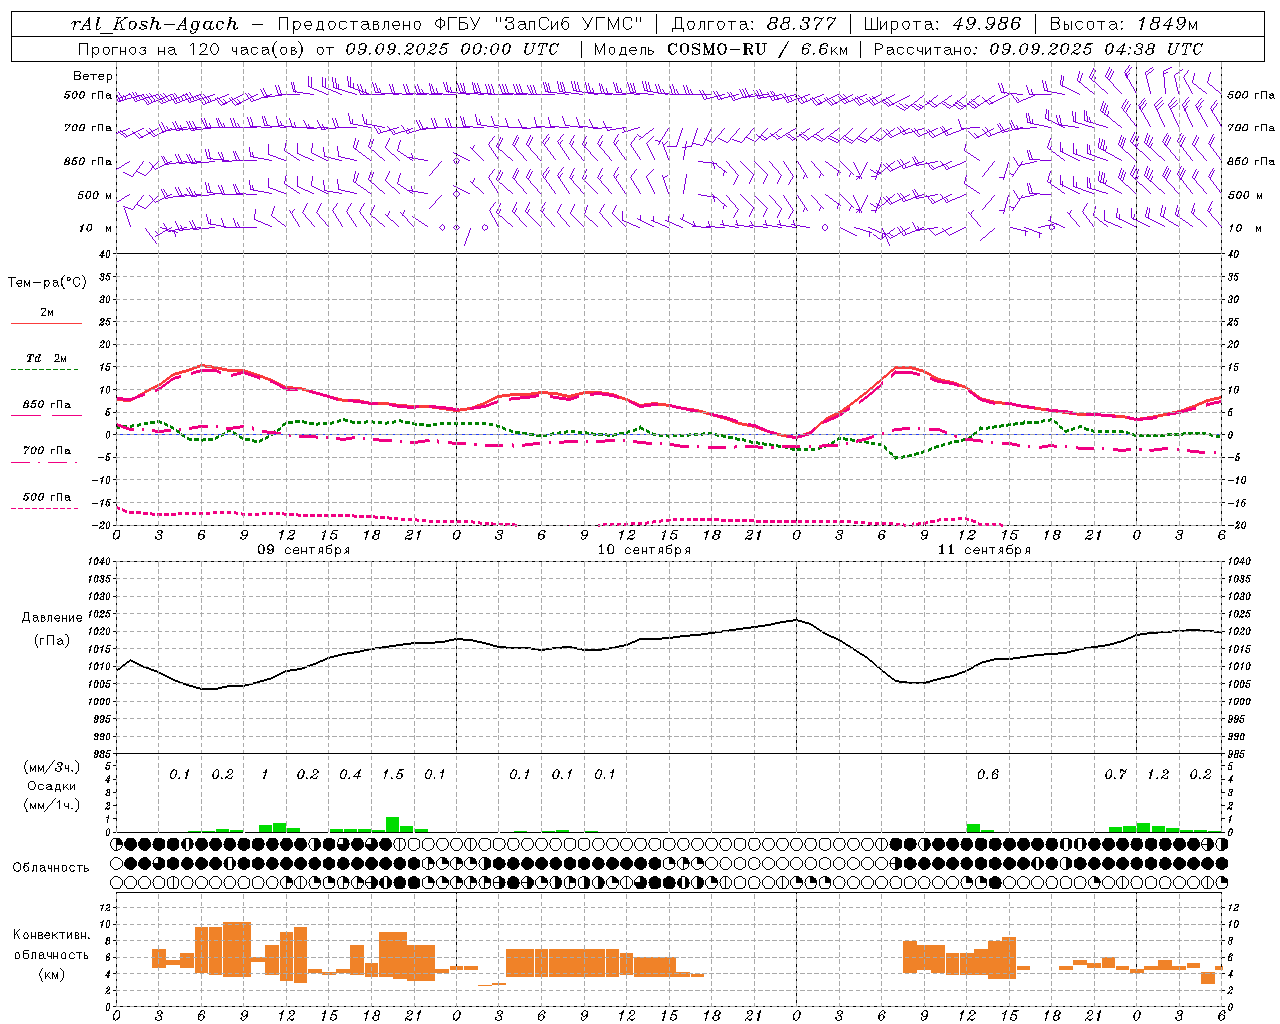Click the 1.5 precipitation total
This screenshot has height=1024, width=1280.
(x=393, y=775)
